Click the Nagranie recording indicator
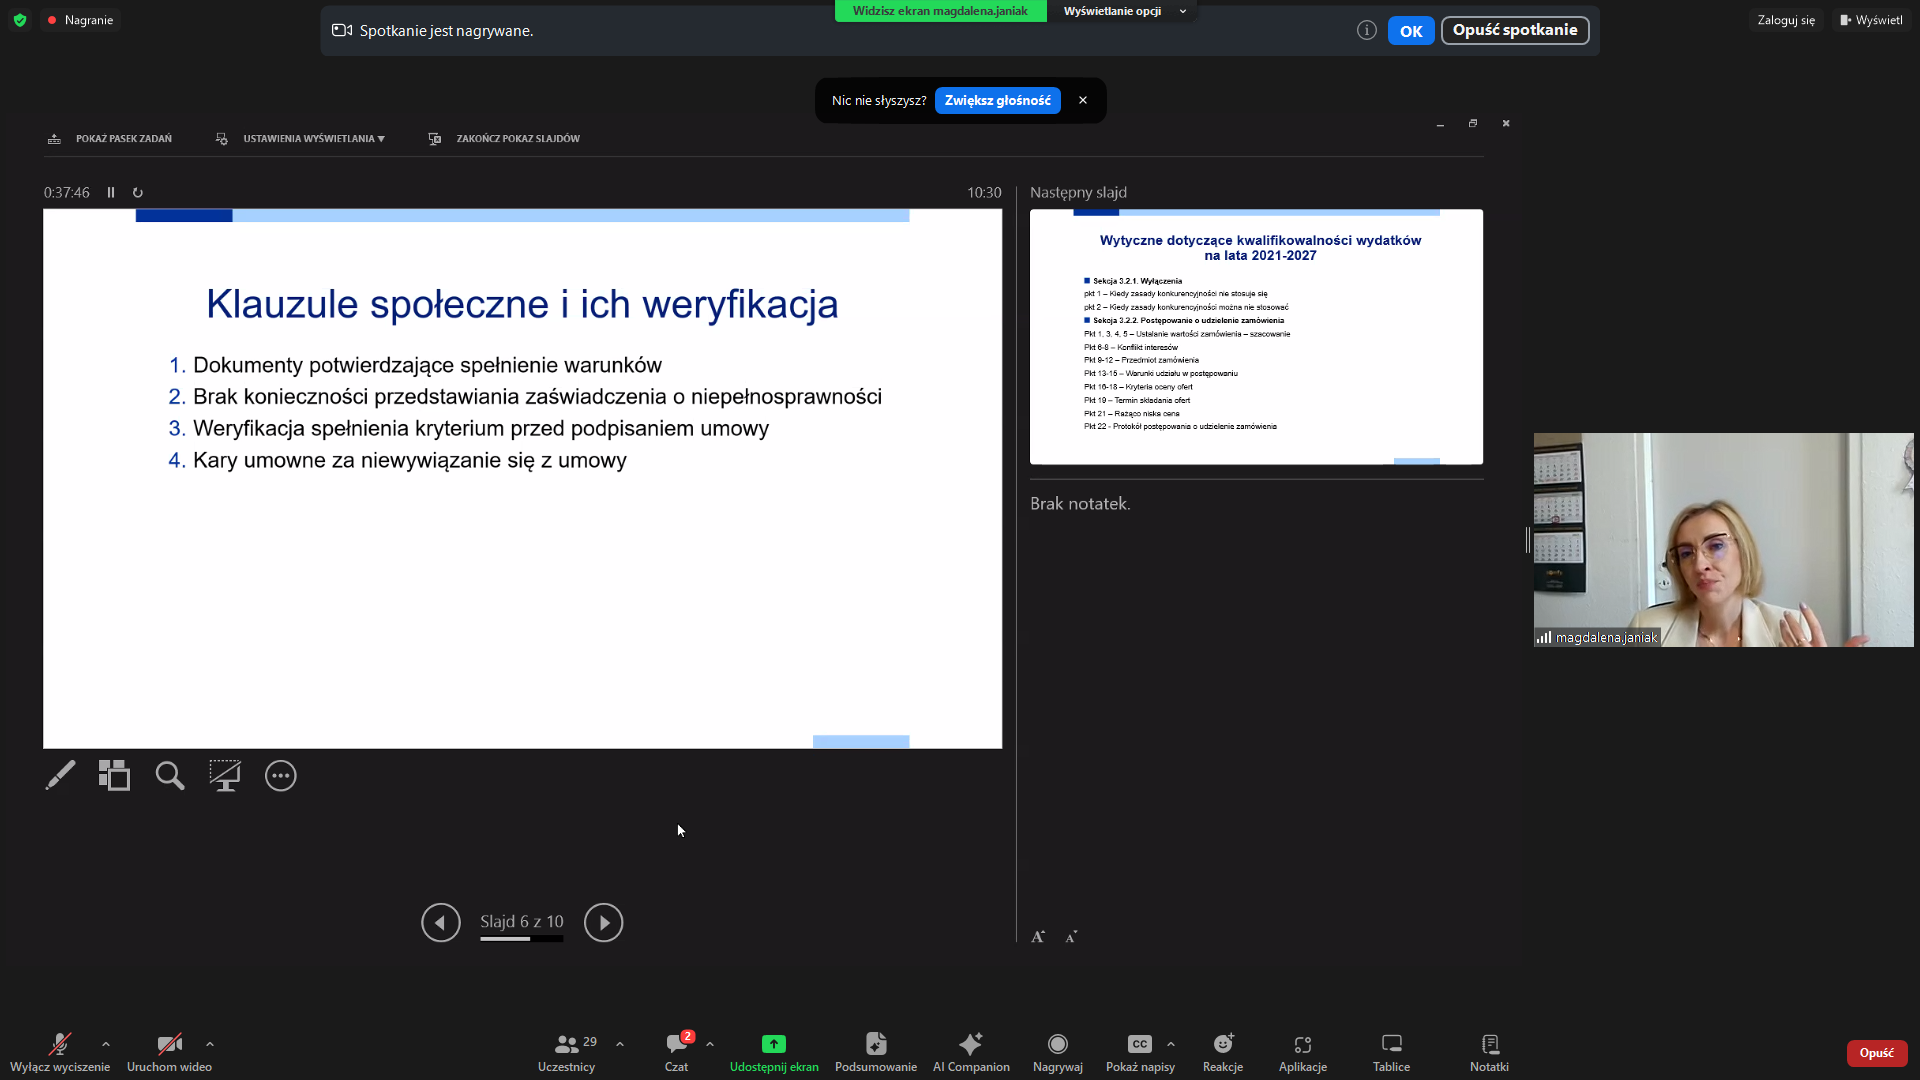The height and width of the screenshot is (1080, 1920). [x=80, y=20]
